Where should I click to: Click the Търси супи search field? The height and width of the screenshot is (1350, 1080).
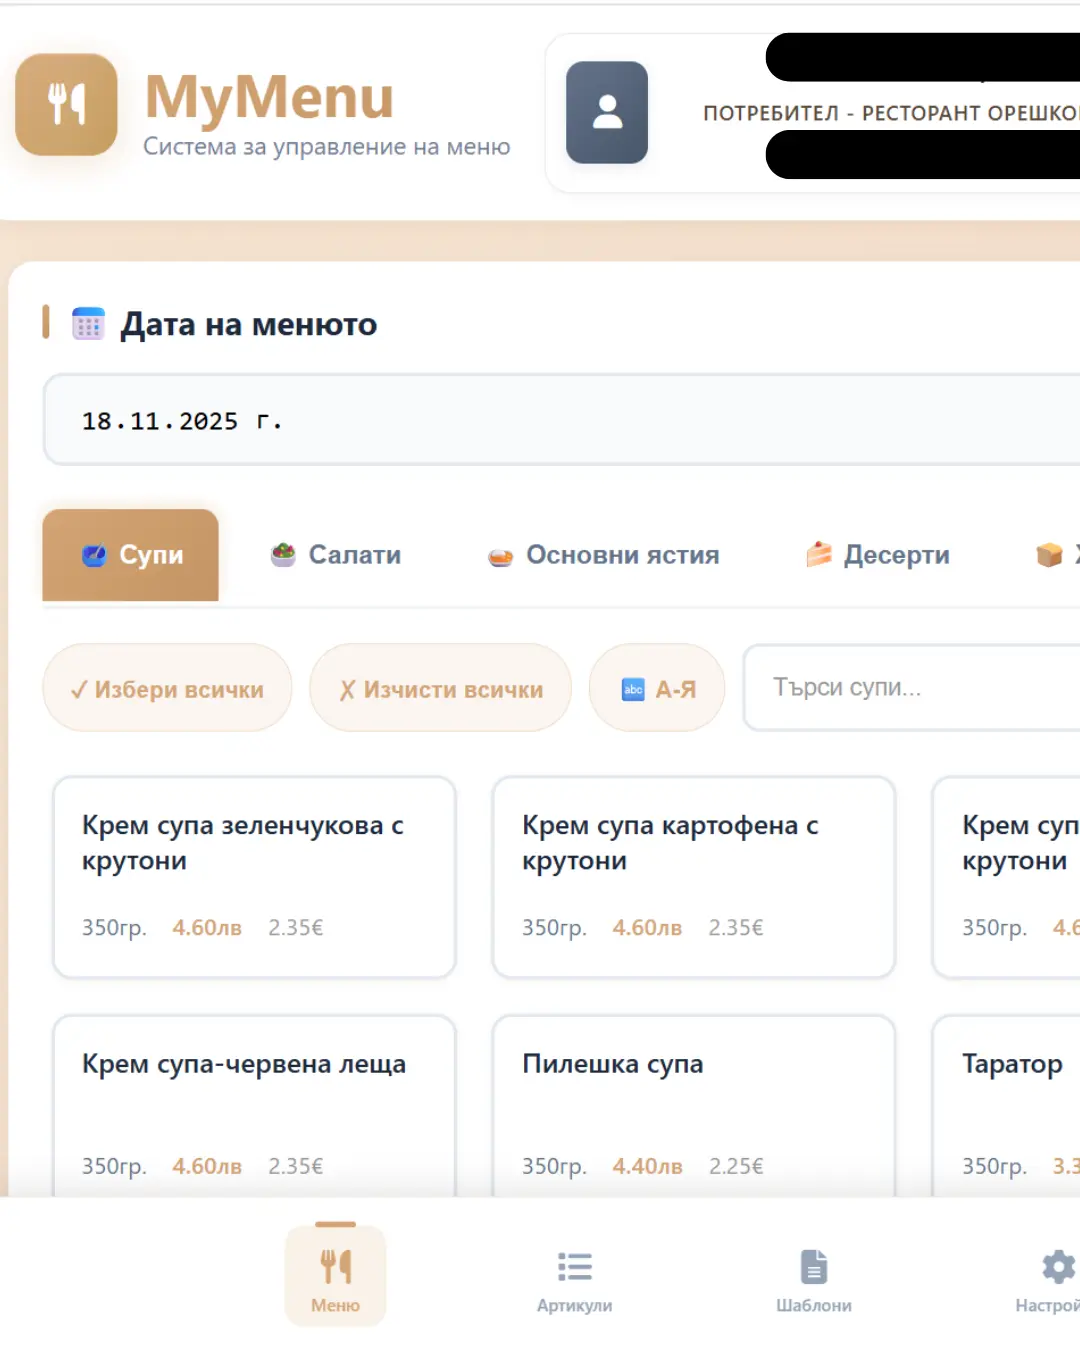tap(900, 687)
